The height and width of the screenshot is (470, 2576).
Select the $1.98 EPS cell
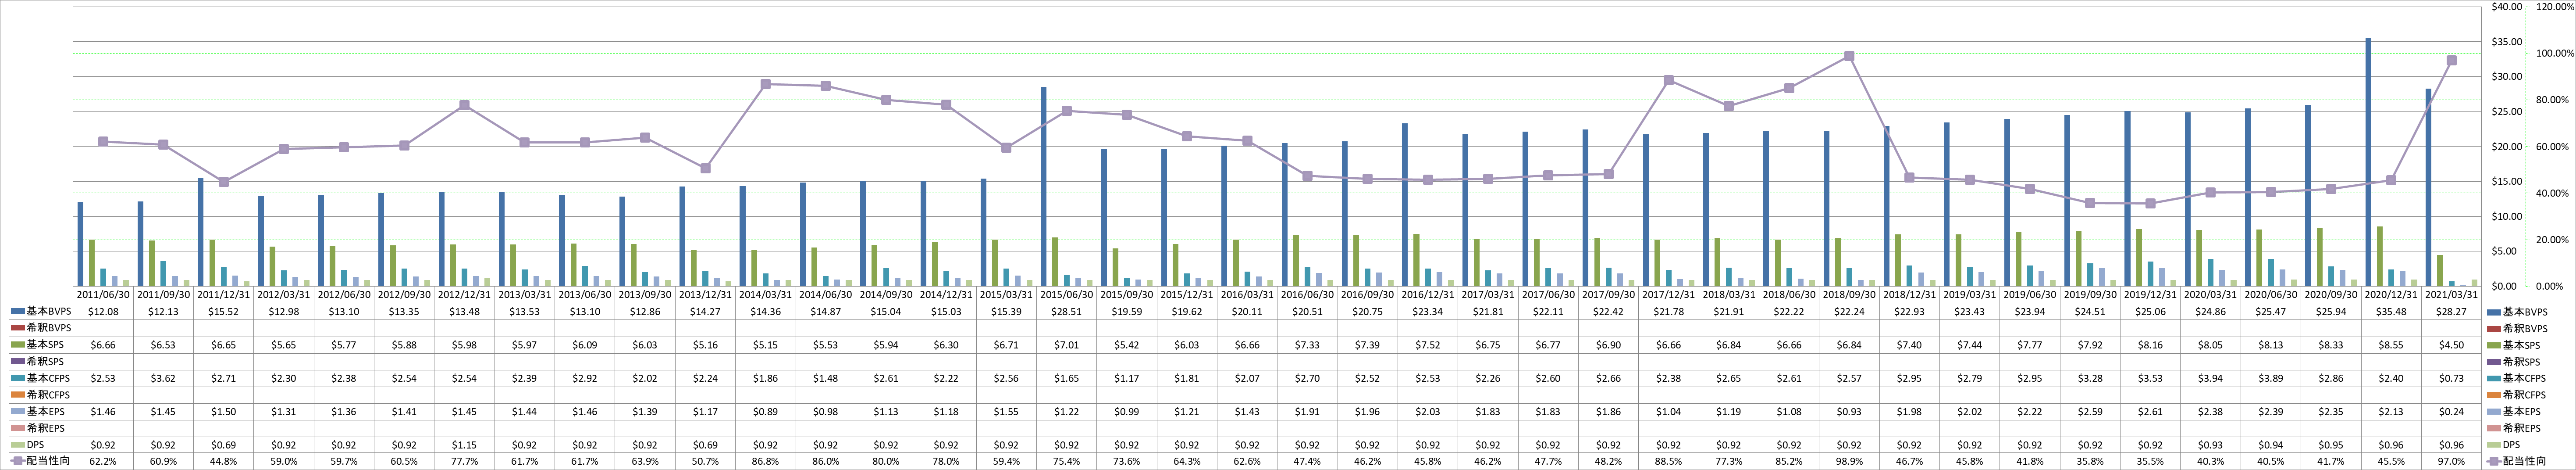click(x=1909, y=411)
